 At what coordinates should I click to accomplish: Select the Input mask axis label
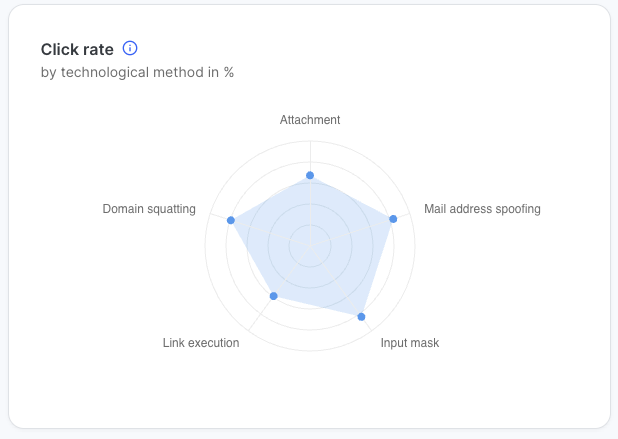click(410, 343)
